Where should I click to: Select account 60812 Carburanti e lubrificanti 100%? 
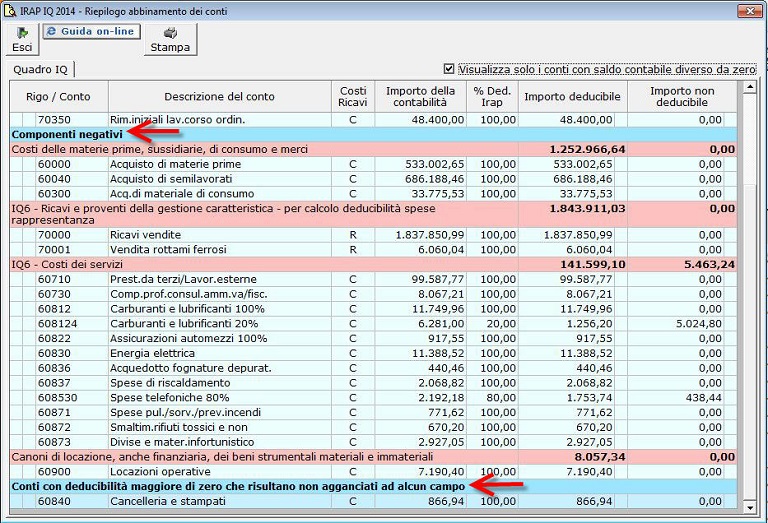tap(373, 309)
